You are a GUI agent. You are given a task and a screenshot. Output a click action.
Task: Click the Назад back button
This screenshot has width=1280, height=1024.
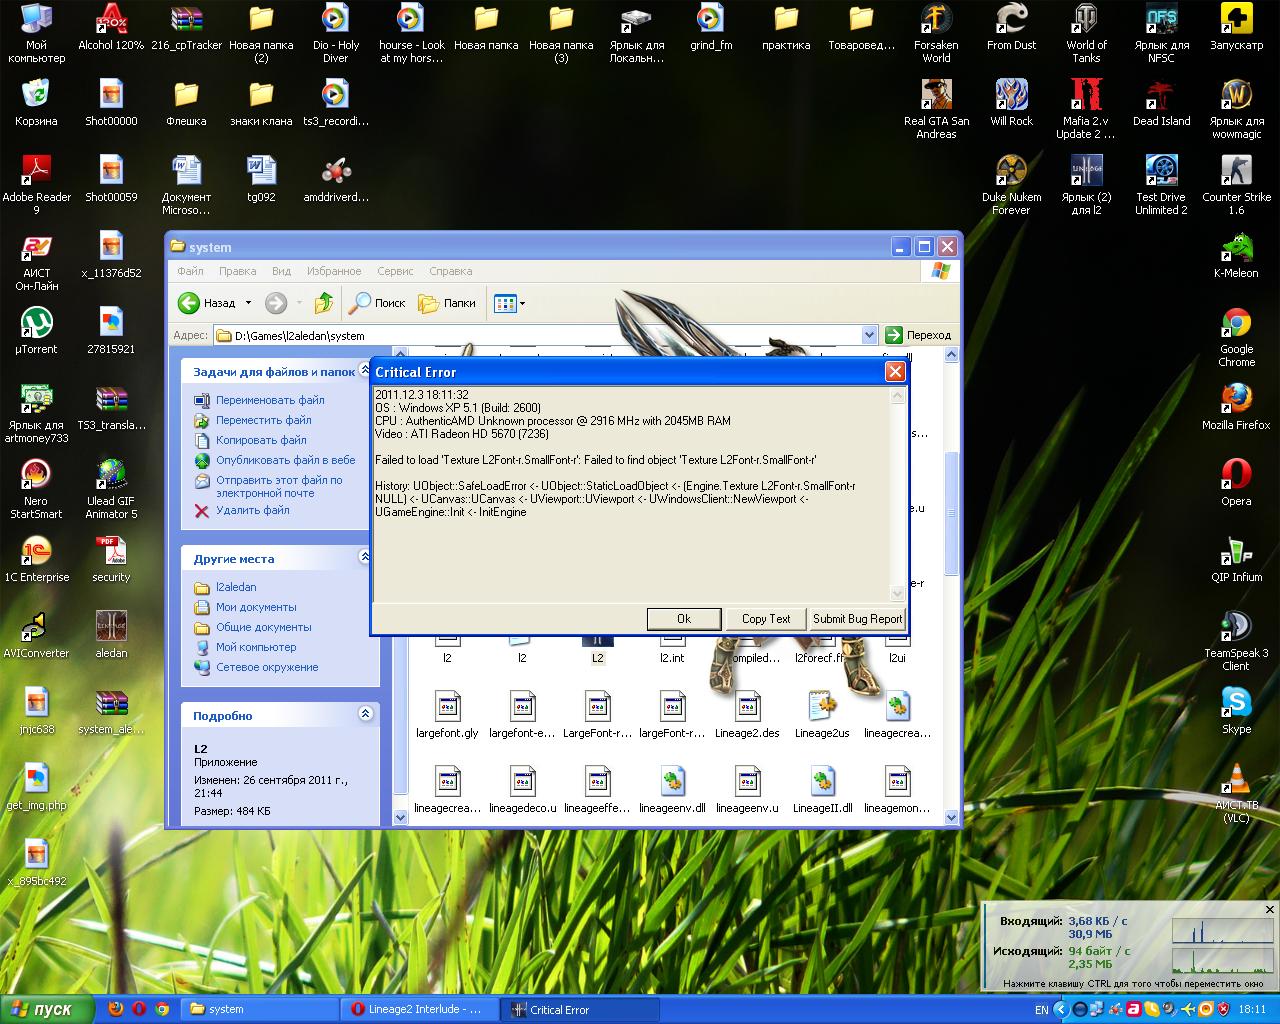pos(208,303)
